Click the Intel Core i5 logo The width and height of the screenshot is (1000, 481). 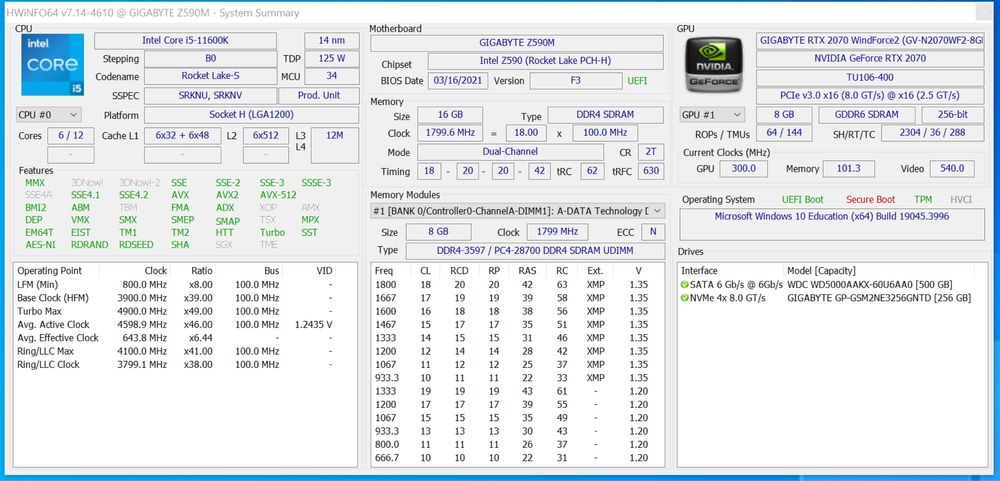[52, 64]
